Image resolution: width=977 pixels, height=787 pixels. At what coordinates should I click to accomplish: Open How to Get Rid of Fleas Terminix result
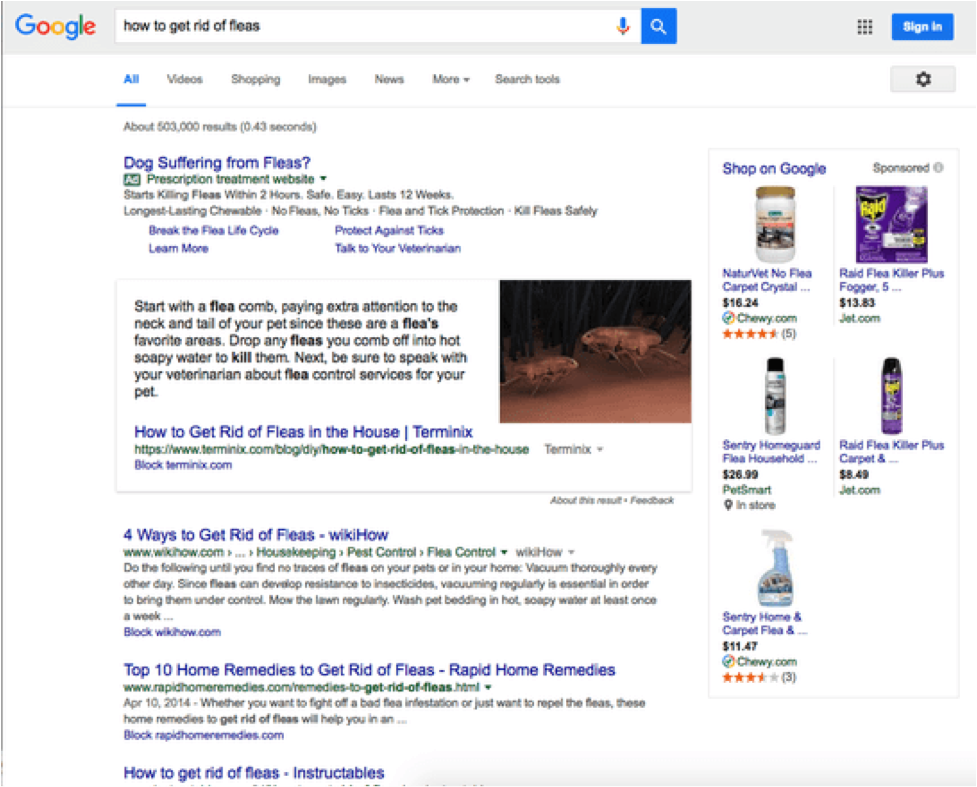click(x=303, y=432)
